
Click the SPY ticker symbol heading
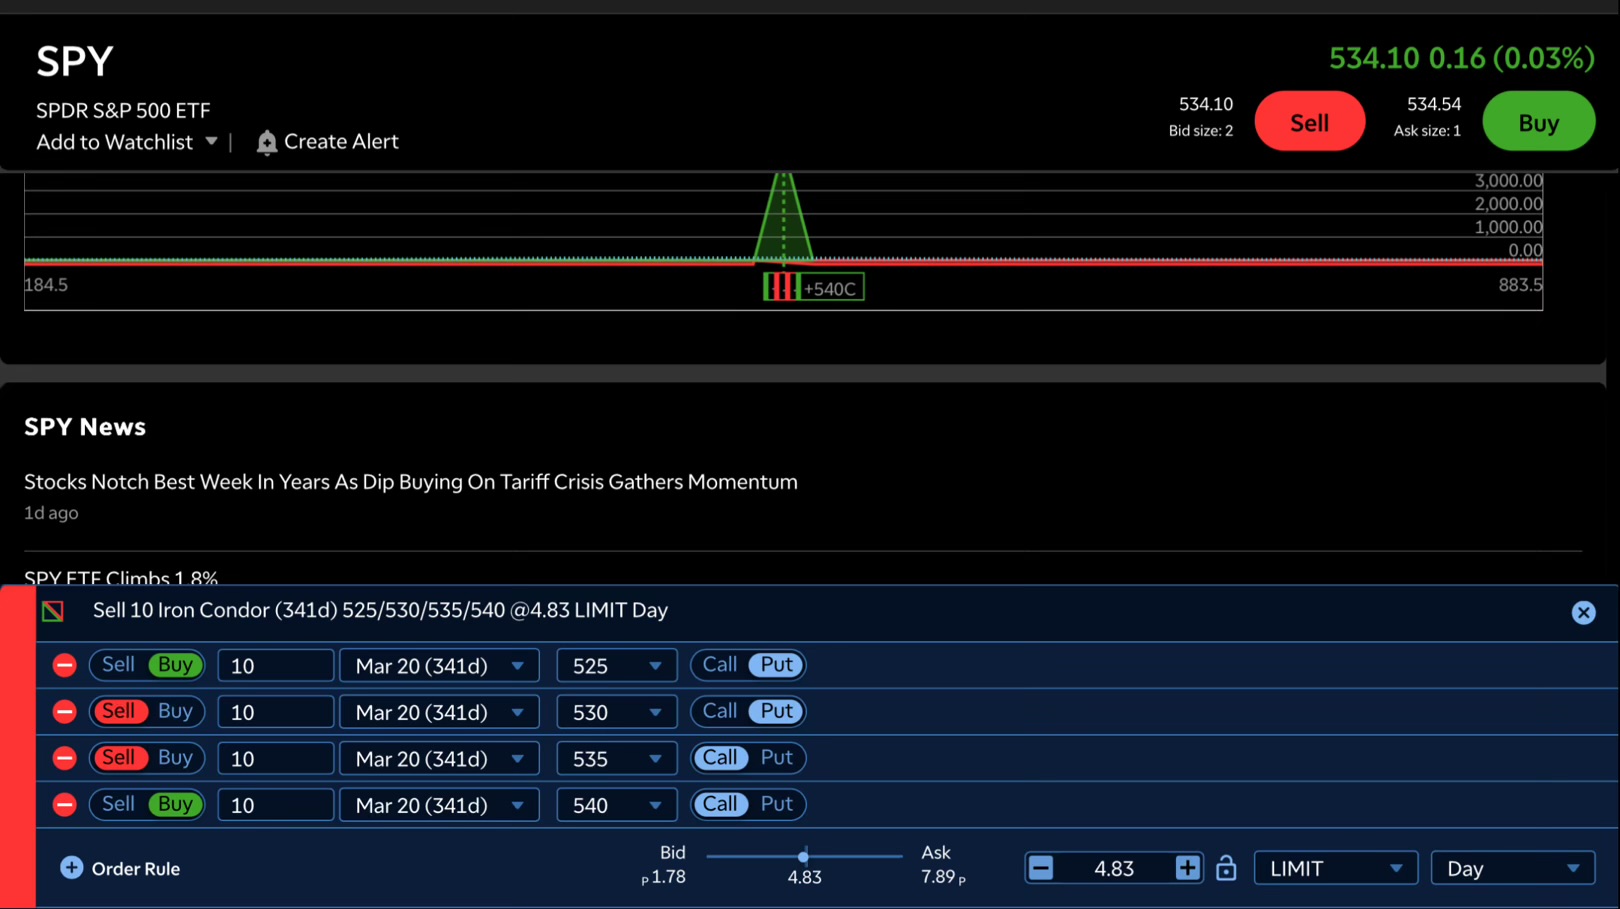tap(75, 61)
